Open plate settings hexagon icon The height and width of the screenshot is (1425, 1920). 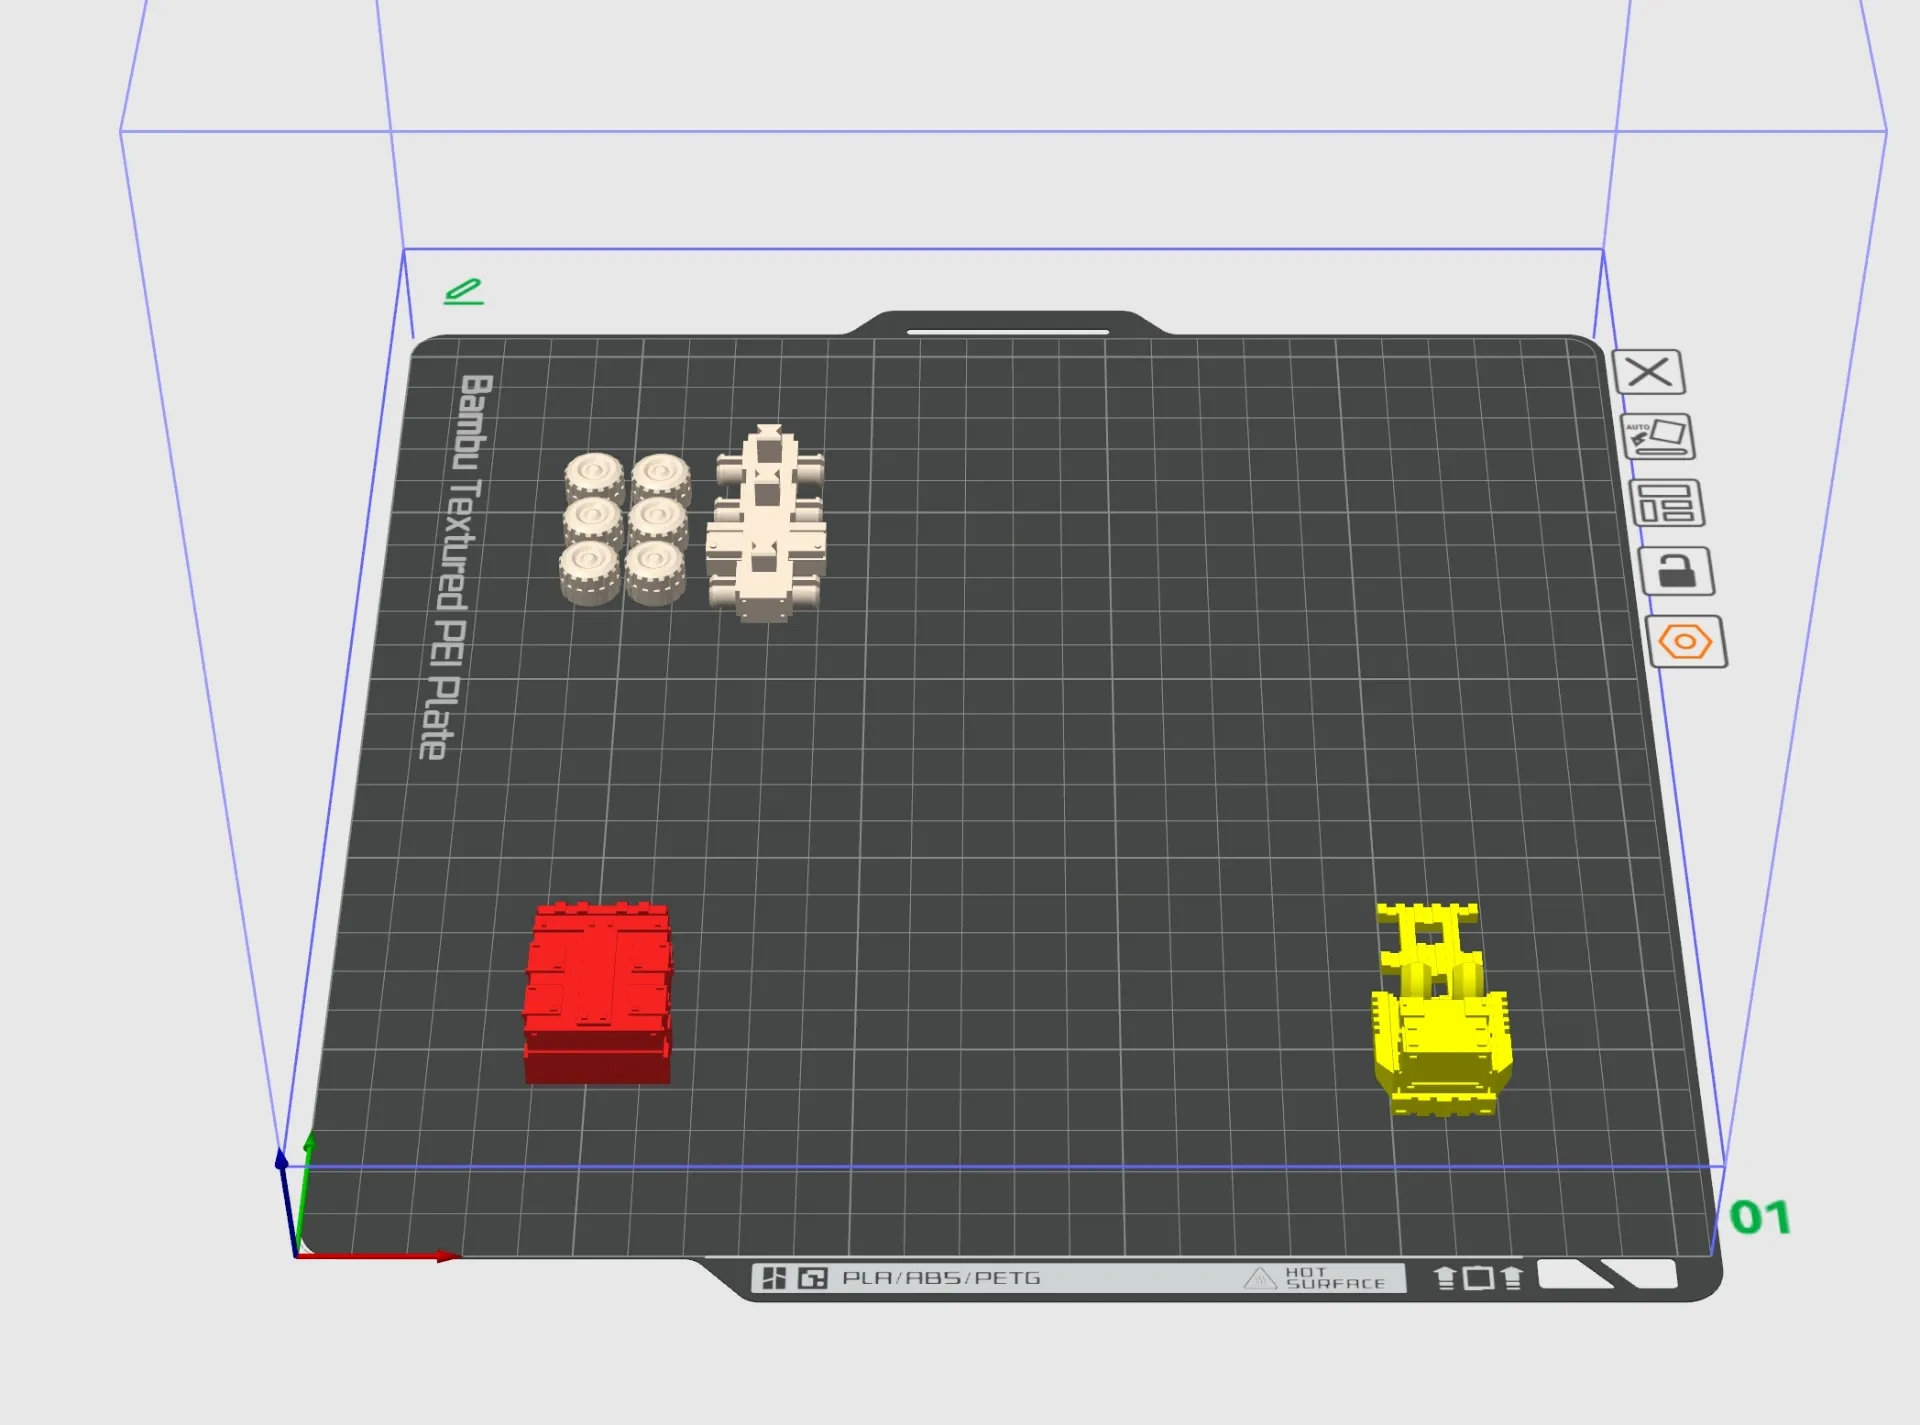pyautogui.click(x=1686, y=641)
